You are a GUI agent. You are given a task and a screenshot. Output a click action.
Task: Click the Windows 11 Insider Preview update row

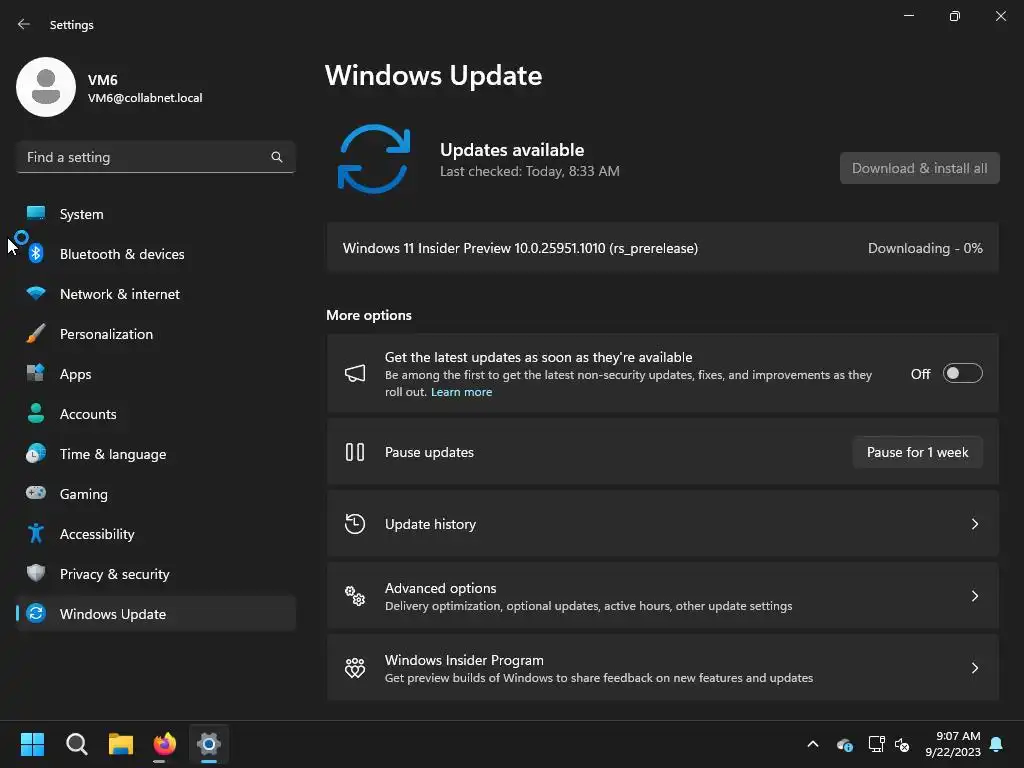pos(662,248)
